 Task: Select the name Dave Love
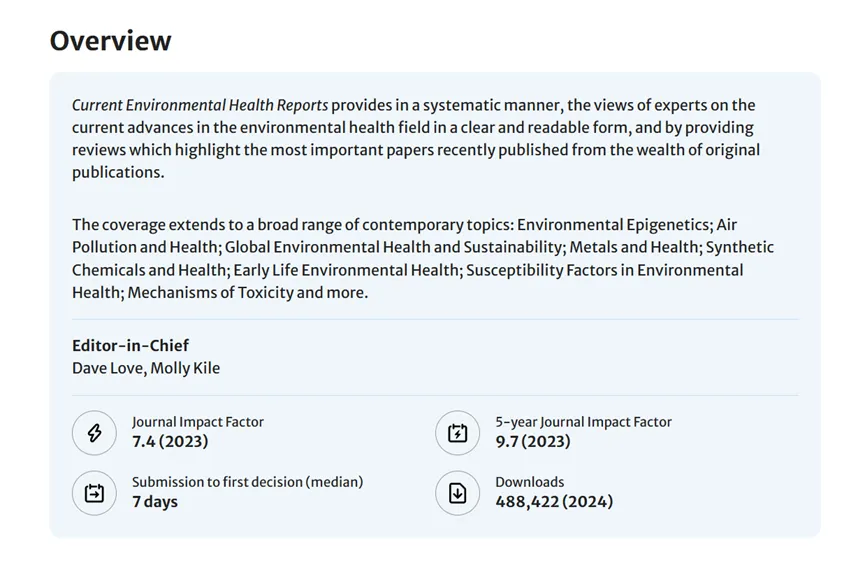[108, 368]
